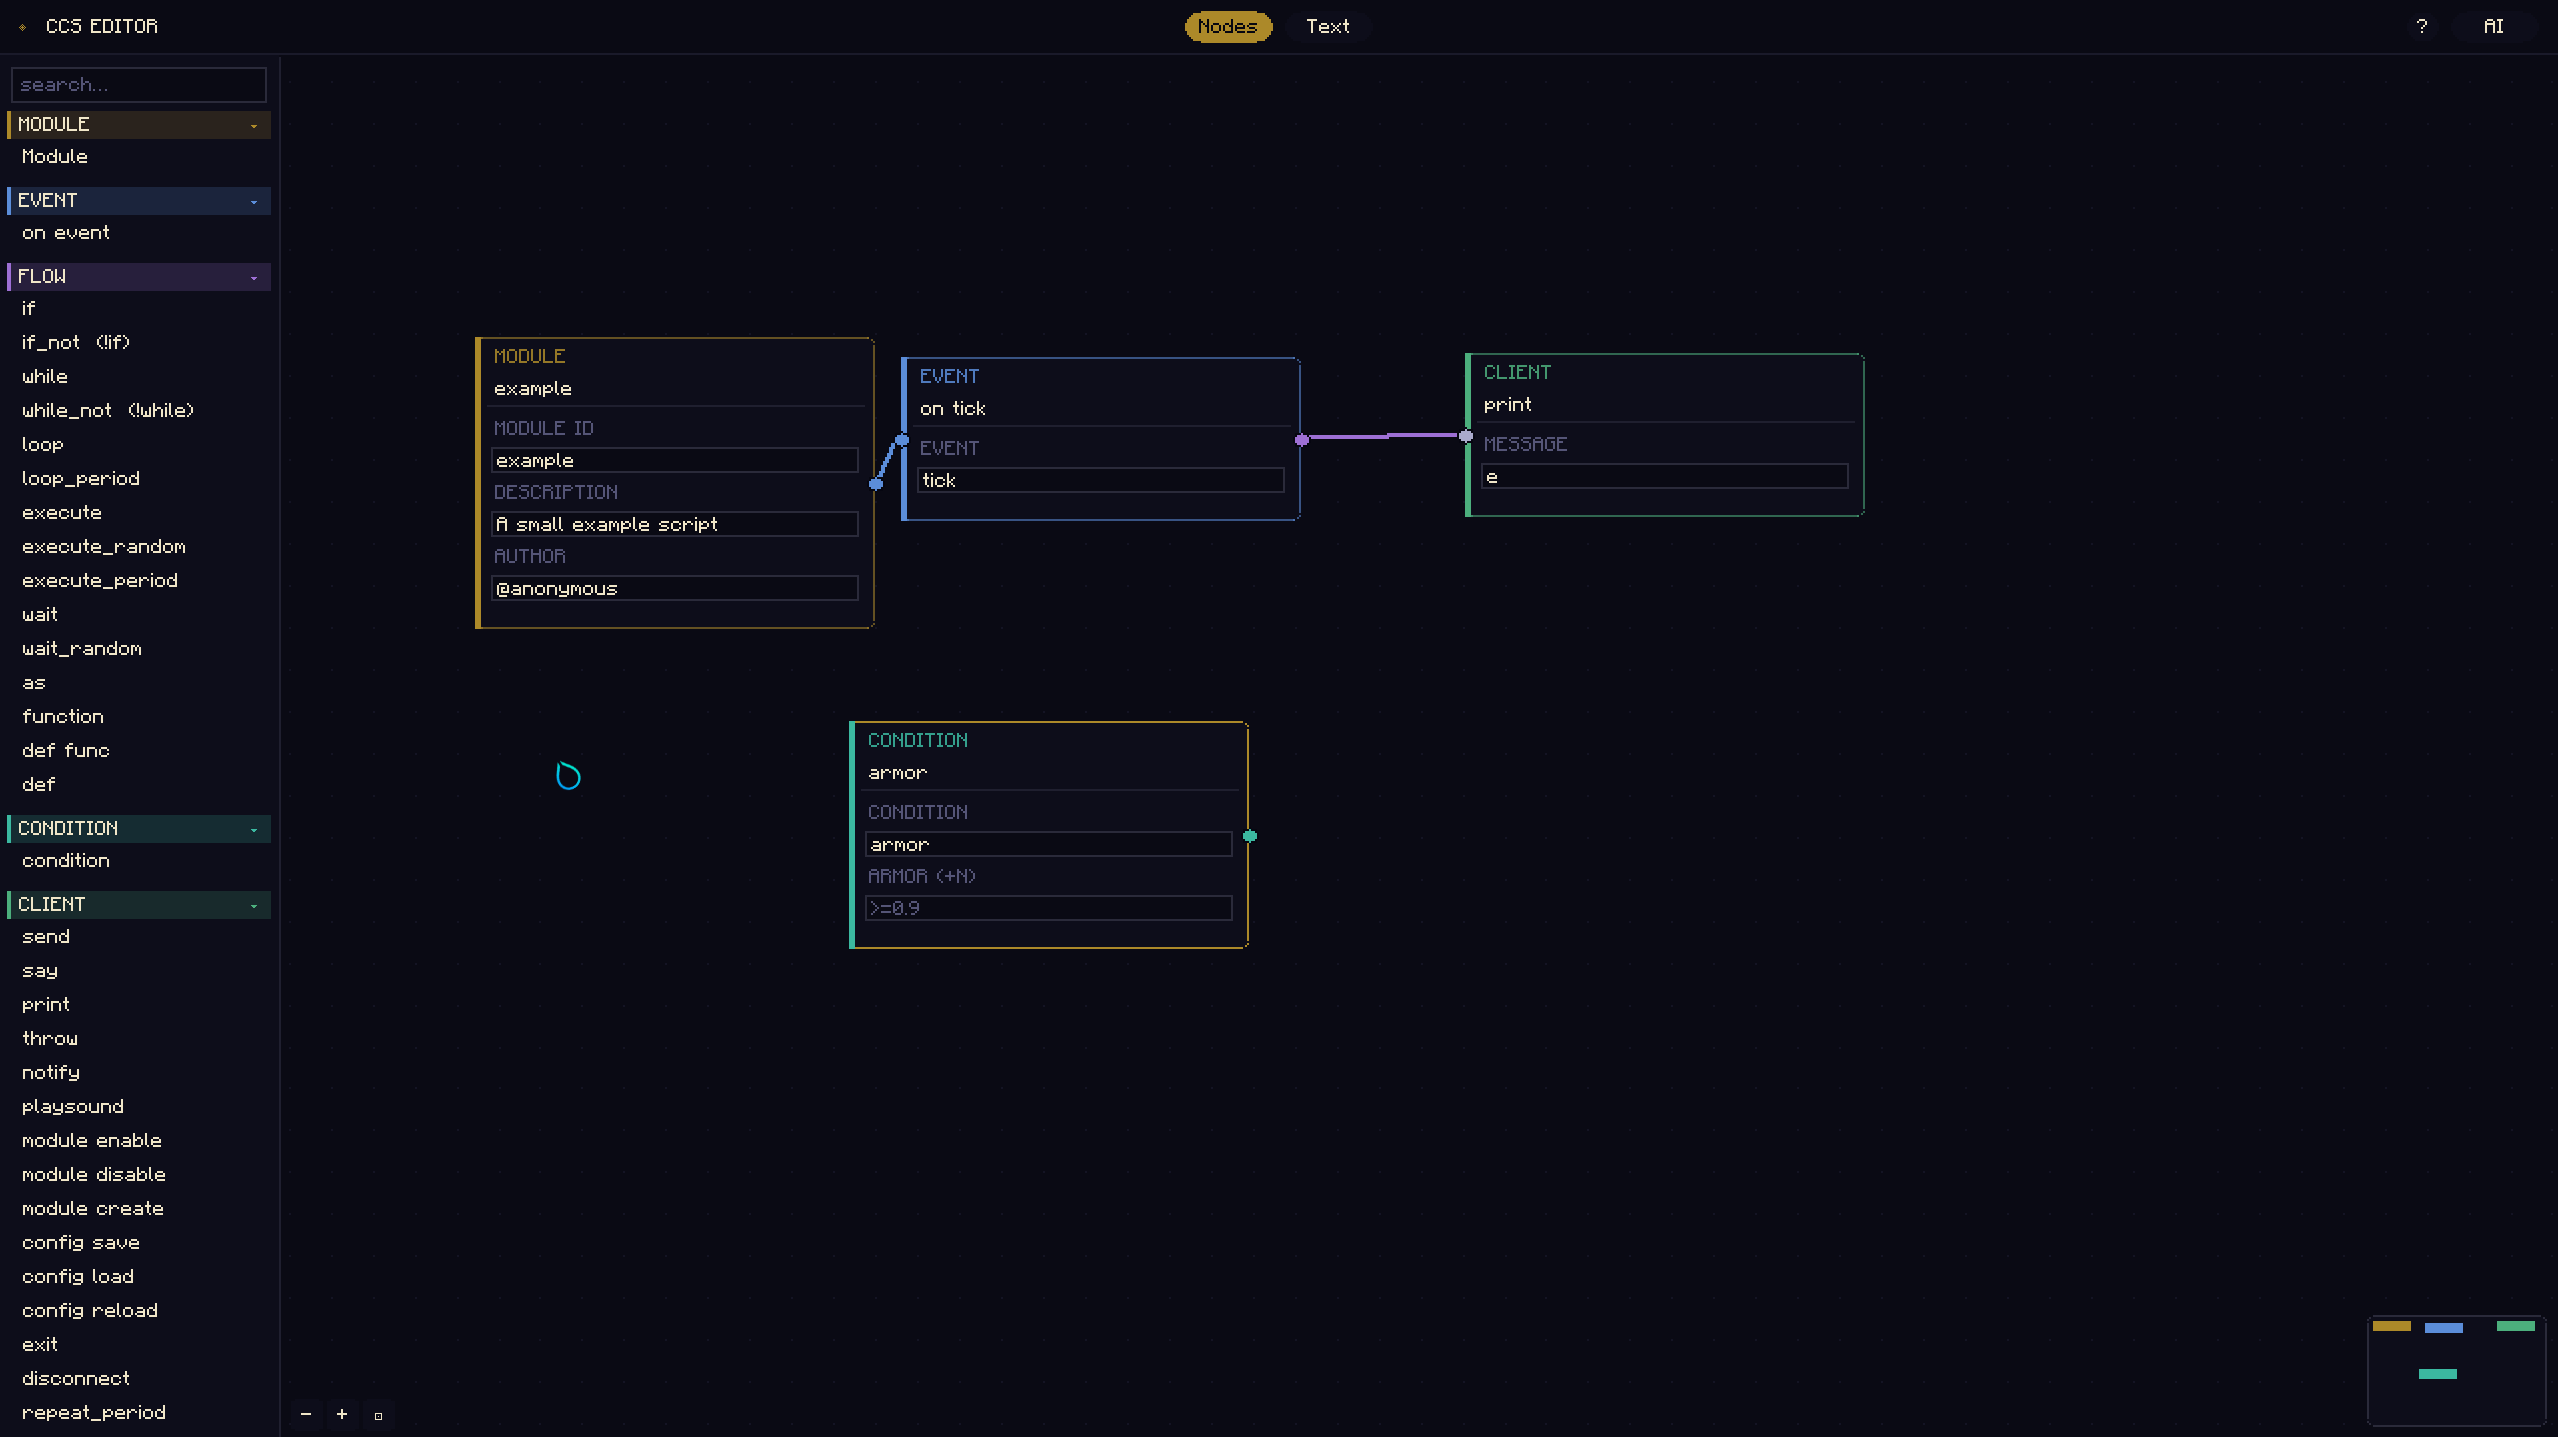Click the minimap overview
Image resolution: width=2558 pixels, height=1437 pixels.
(2456, 1370)
